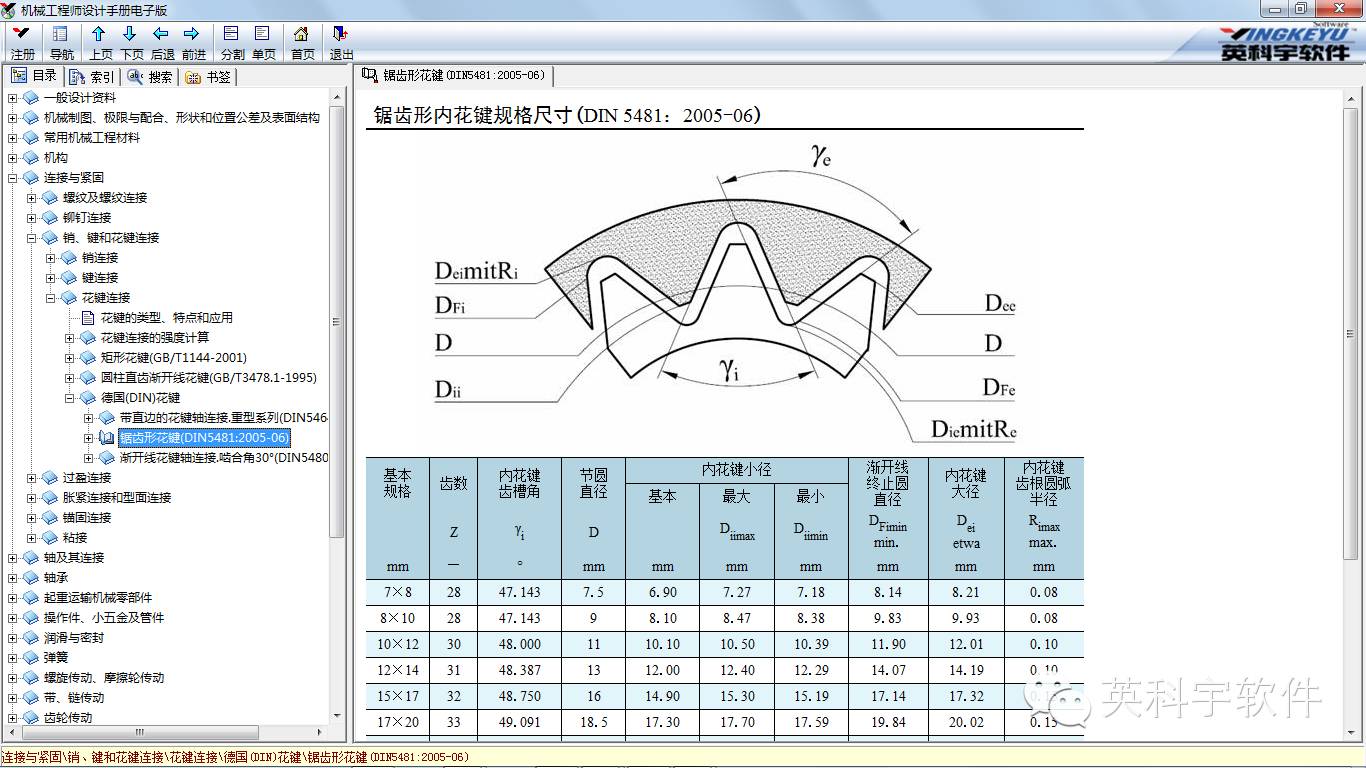
Task: Select 销连接 in the tree
Action: tap(100, 258)
